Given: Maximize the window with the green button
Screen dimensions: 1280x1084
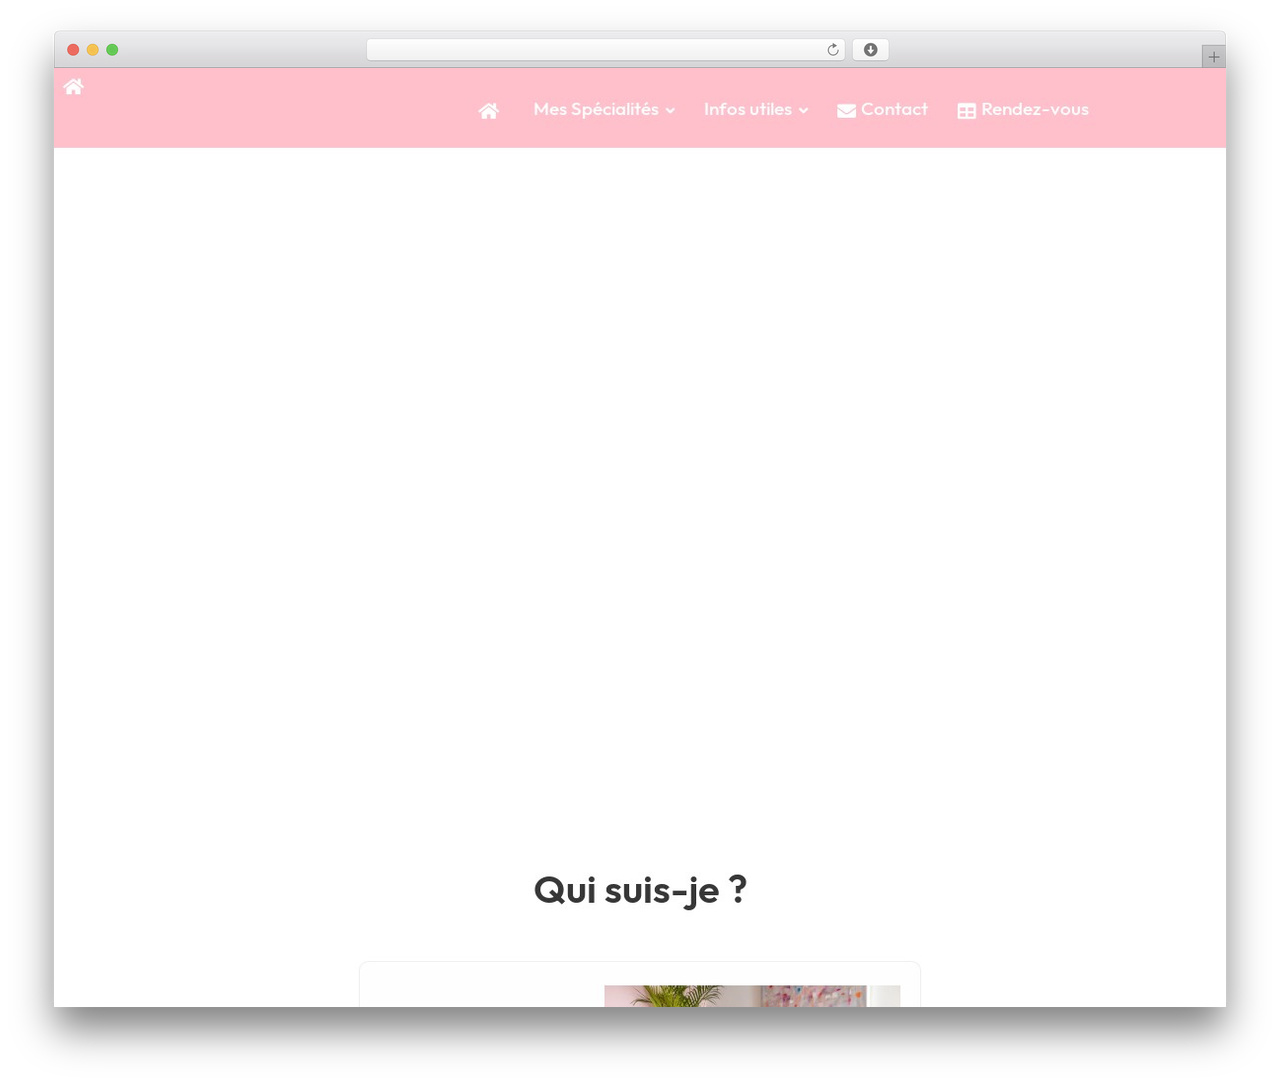Looking at the screenshot, I should pos(112,50).
